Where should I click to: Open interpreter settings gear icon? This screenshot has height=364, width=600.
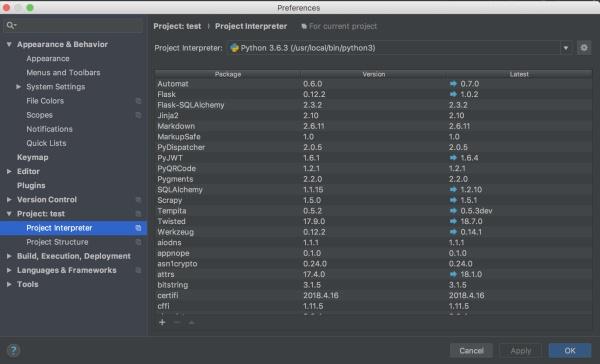pos(584,48)
